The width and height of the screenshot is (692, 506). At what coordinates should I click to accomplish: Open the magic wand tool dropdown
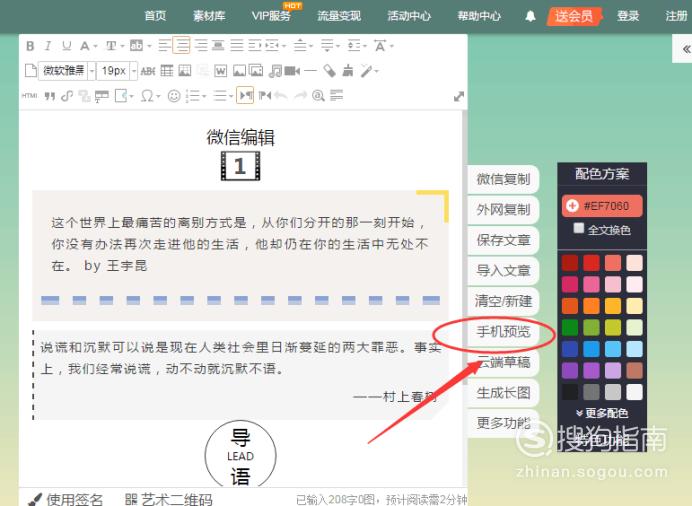[376, 71]
